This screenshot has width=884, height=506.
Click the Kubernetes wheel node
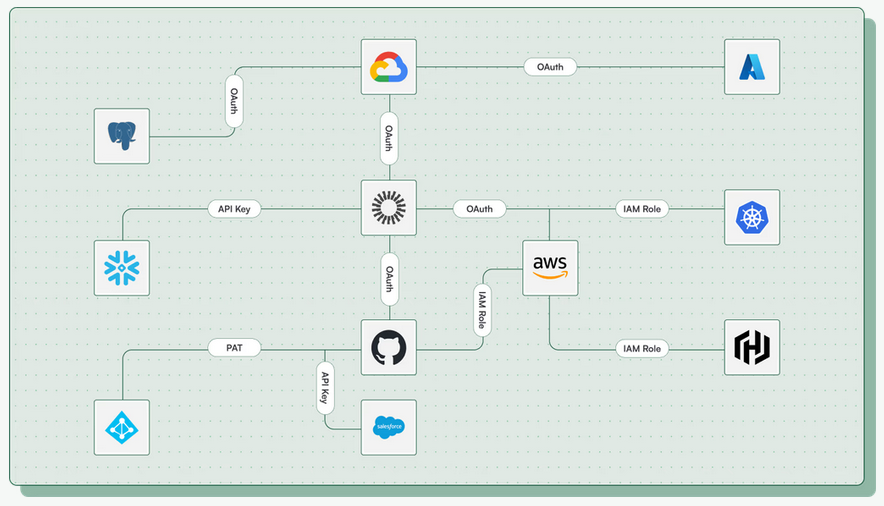[x=751, y=217]
